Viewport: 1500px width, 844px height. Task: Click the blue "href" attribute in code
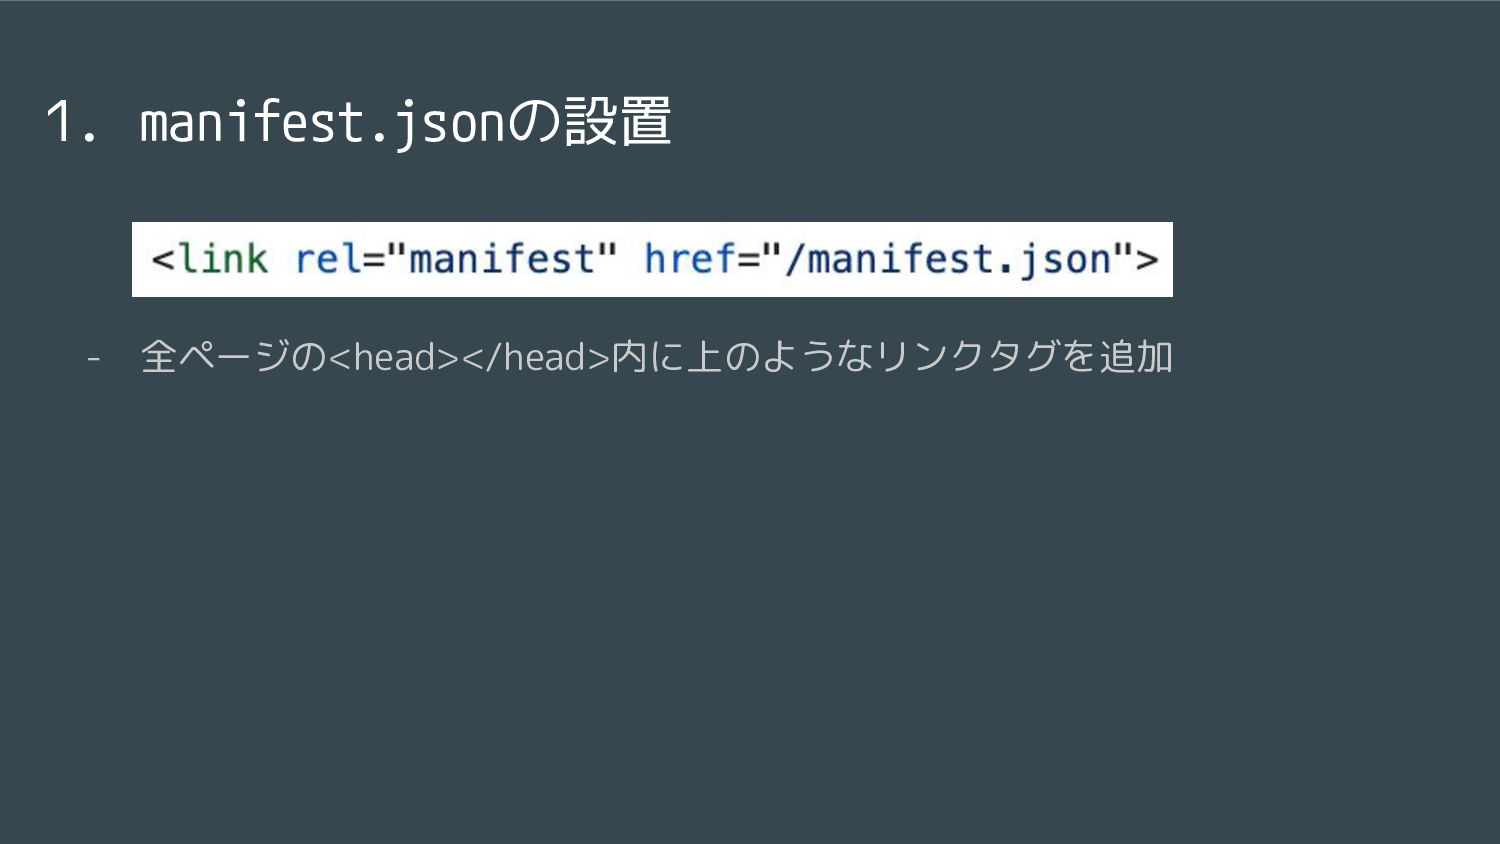689,259
